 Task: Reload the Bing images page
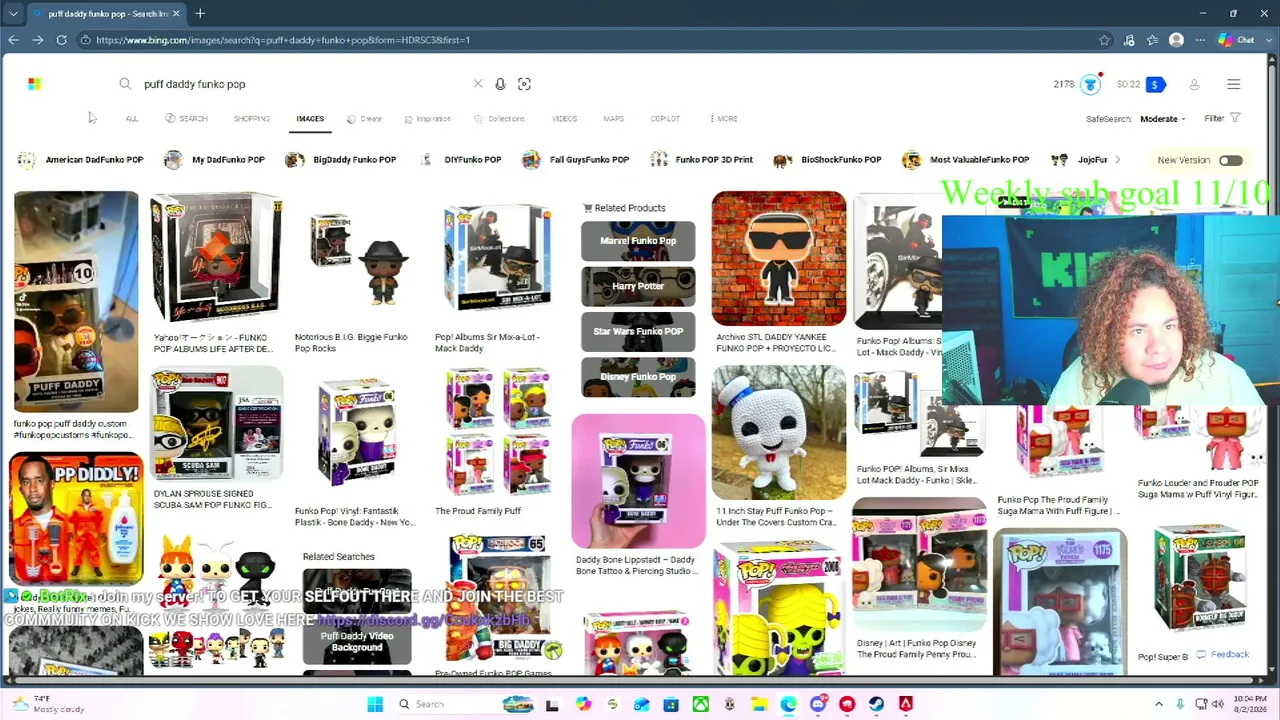coord(62,40)
